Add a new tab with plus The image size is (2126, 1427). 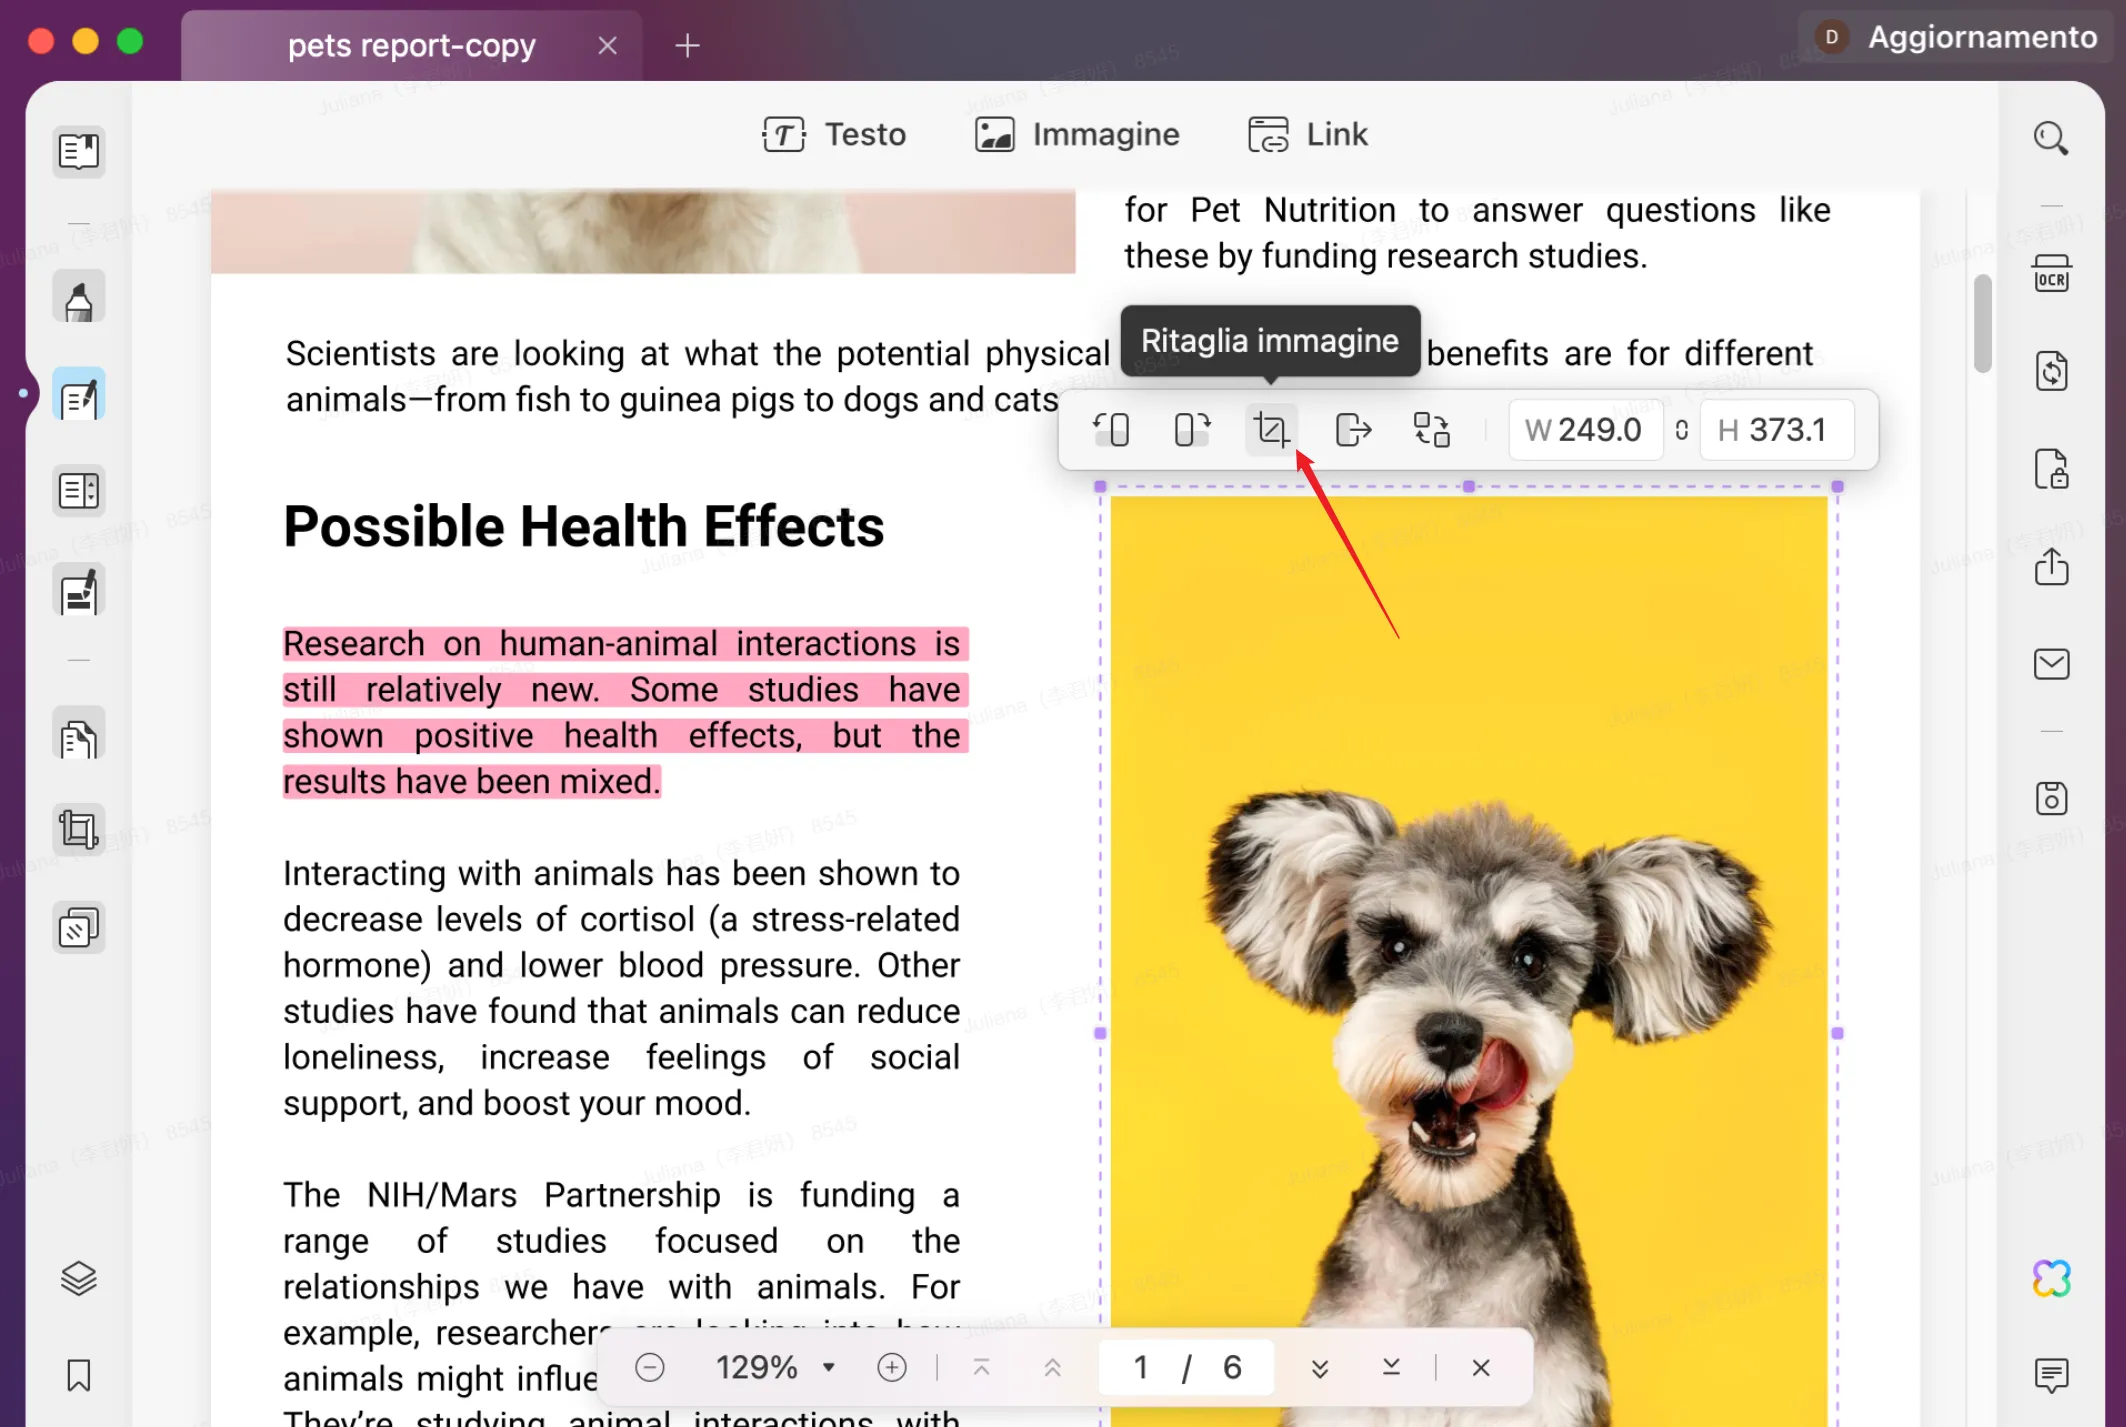(687, 46)
